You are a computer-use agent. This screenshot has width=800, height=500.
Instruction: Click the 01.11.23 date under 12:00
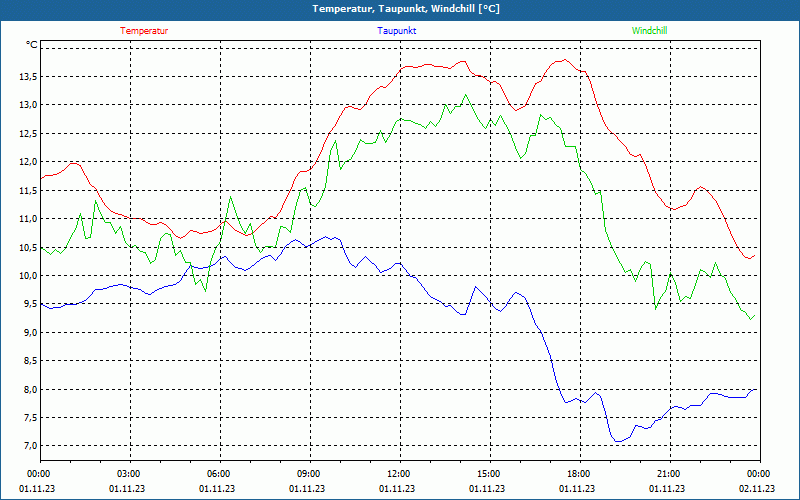397,488
